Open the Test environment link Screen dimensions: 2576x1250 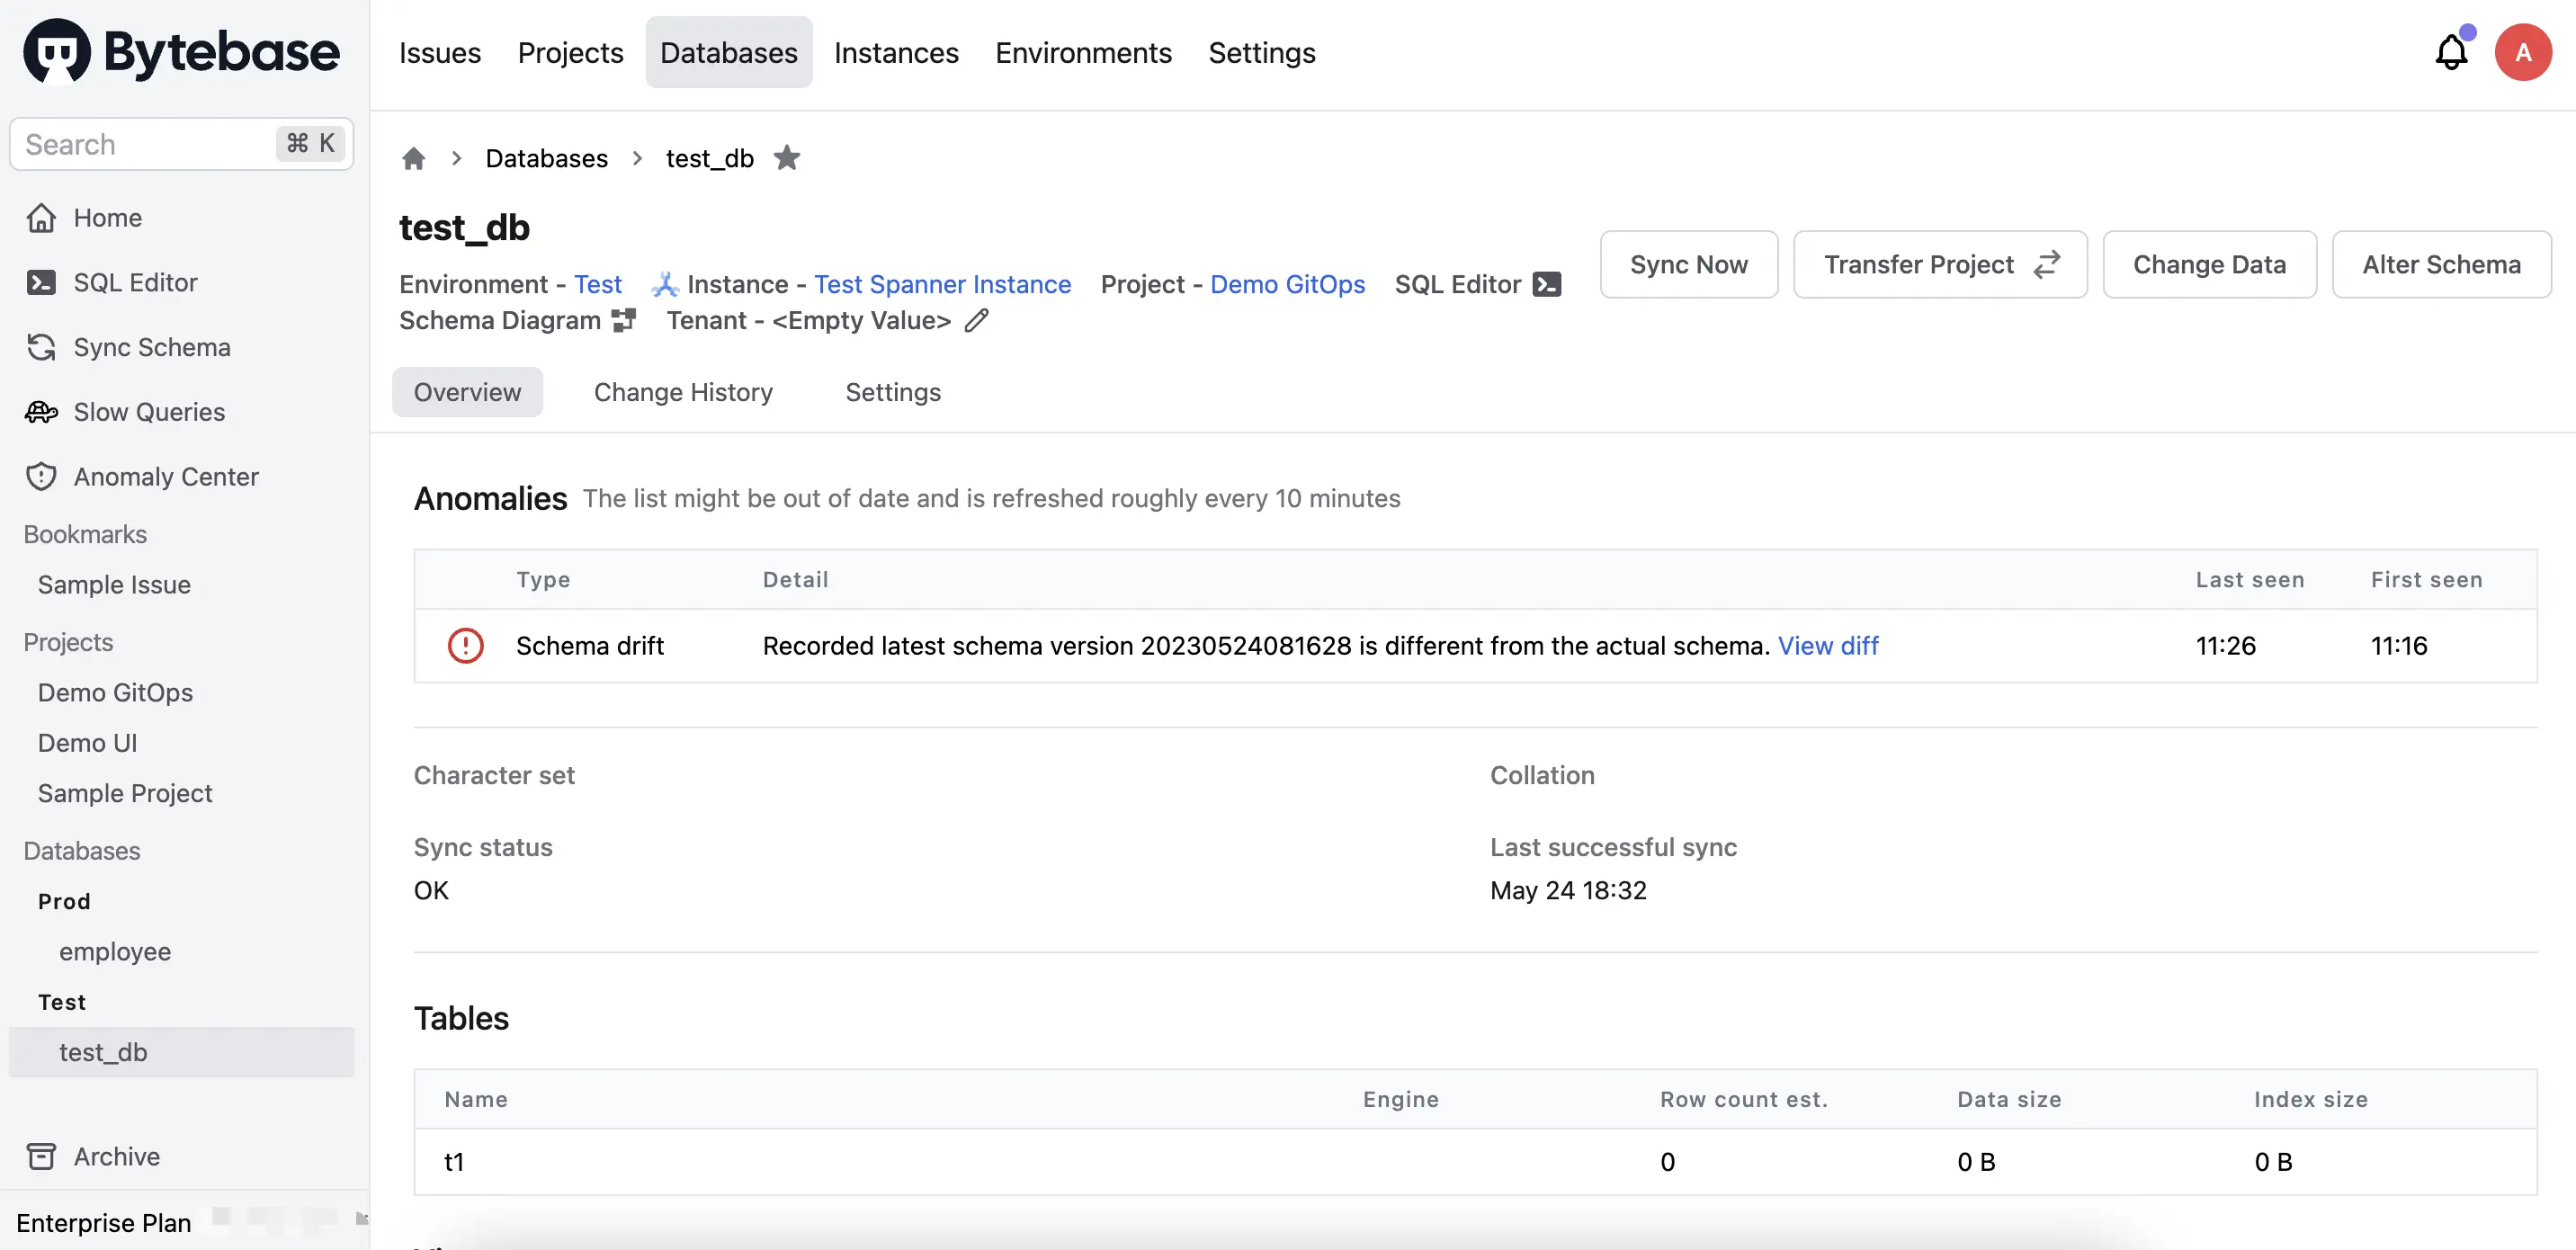(597, 284)
